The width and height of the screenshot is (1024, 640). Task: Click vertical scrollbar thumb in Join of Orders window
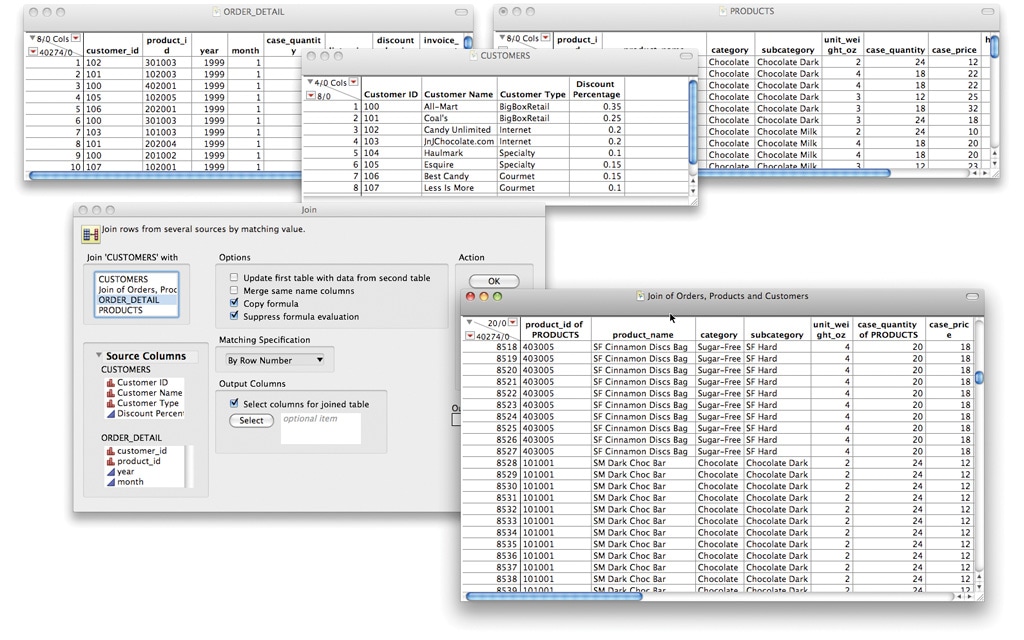click(979, 377)
